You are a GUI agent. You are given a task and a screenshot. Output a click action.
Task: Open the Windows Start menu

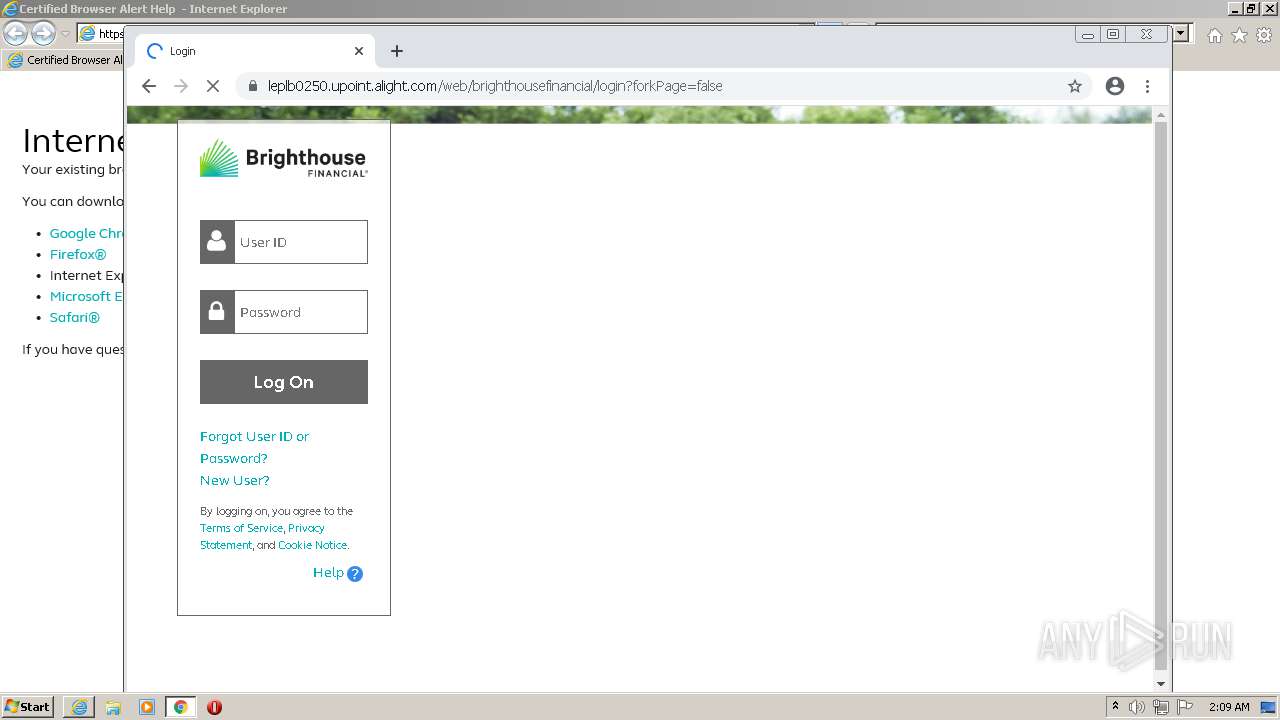[x=27, y=706]
